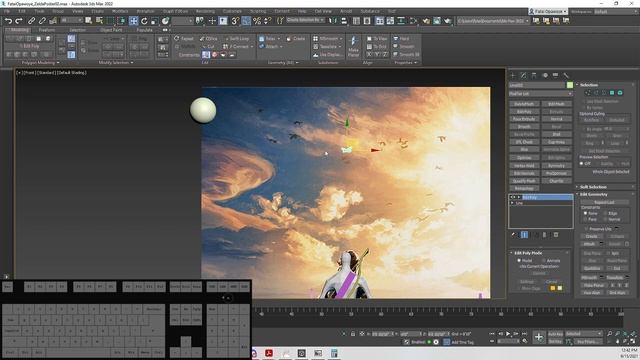Click the Undo arrow in main toolbar
640x360 pixels.
click(8, 20)
